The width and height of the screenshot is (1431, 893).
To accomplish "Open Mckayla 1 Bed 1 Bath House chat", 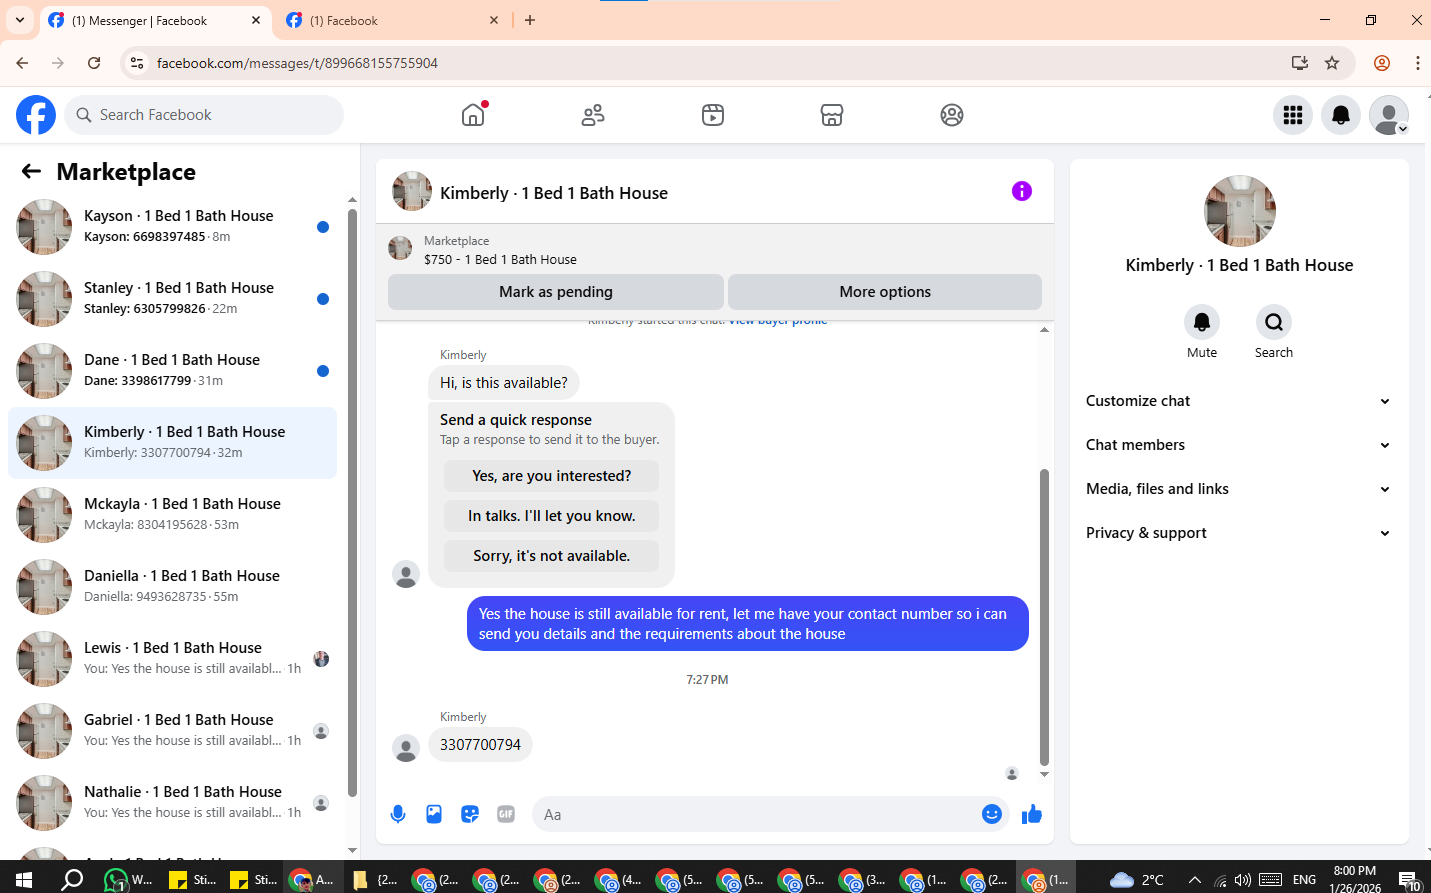I will (x=172, y=515).
